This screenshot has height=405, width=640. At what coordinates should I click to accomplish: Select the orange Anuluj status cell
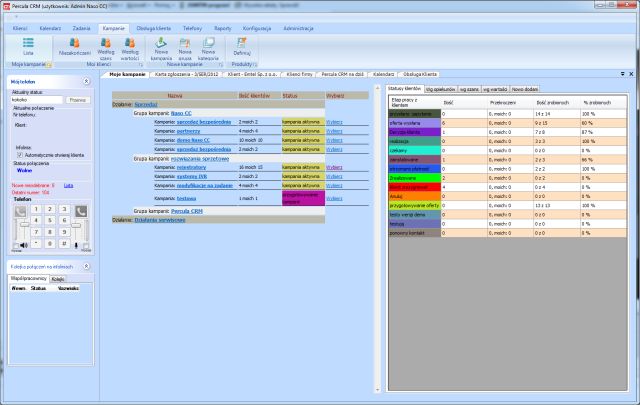coord(414,196)
